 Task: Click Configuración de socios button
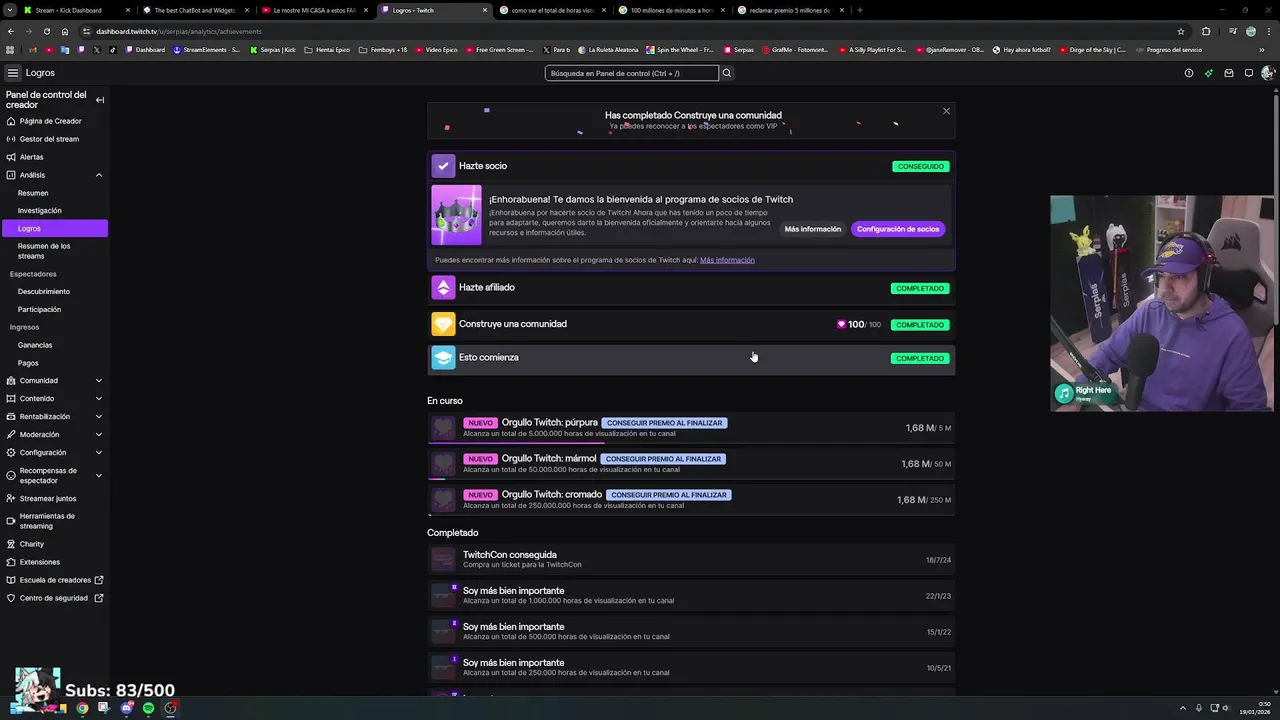(898, 229)
